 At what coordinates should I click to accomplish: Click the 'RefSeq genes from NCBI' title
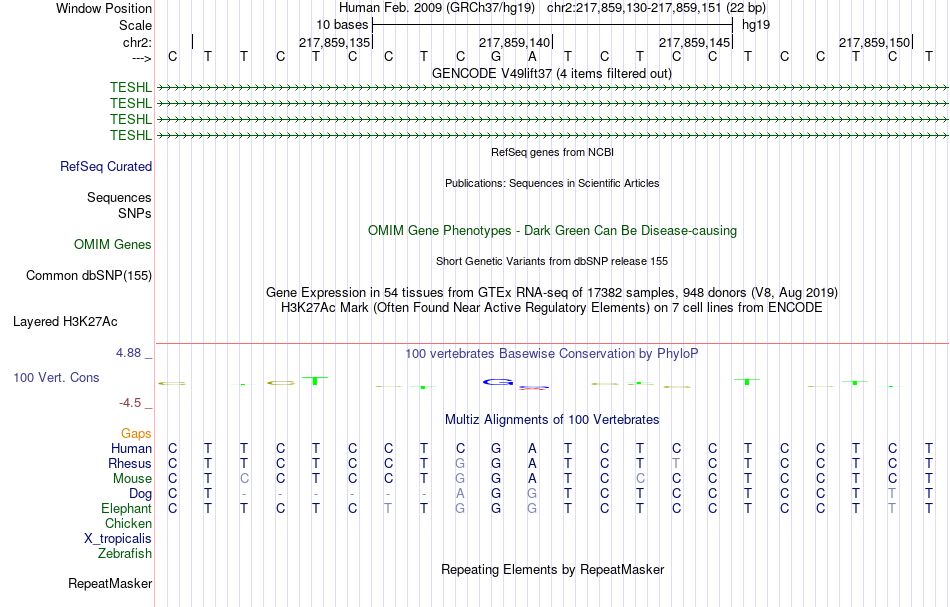(553, 152)
